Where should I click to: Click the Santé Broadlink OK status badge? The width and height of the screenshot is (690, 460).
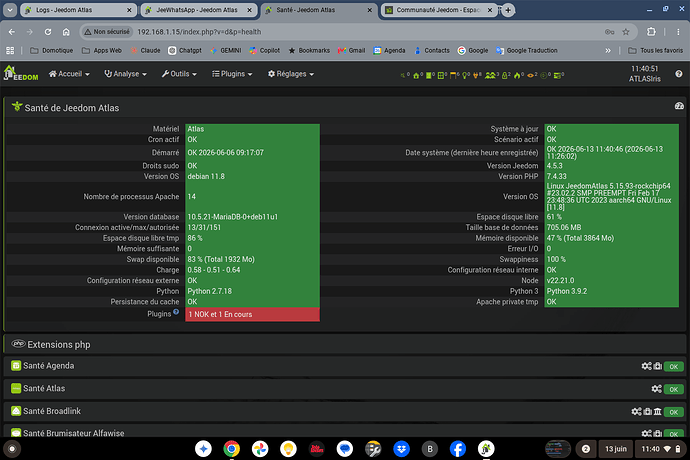click(673, 412)
